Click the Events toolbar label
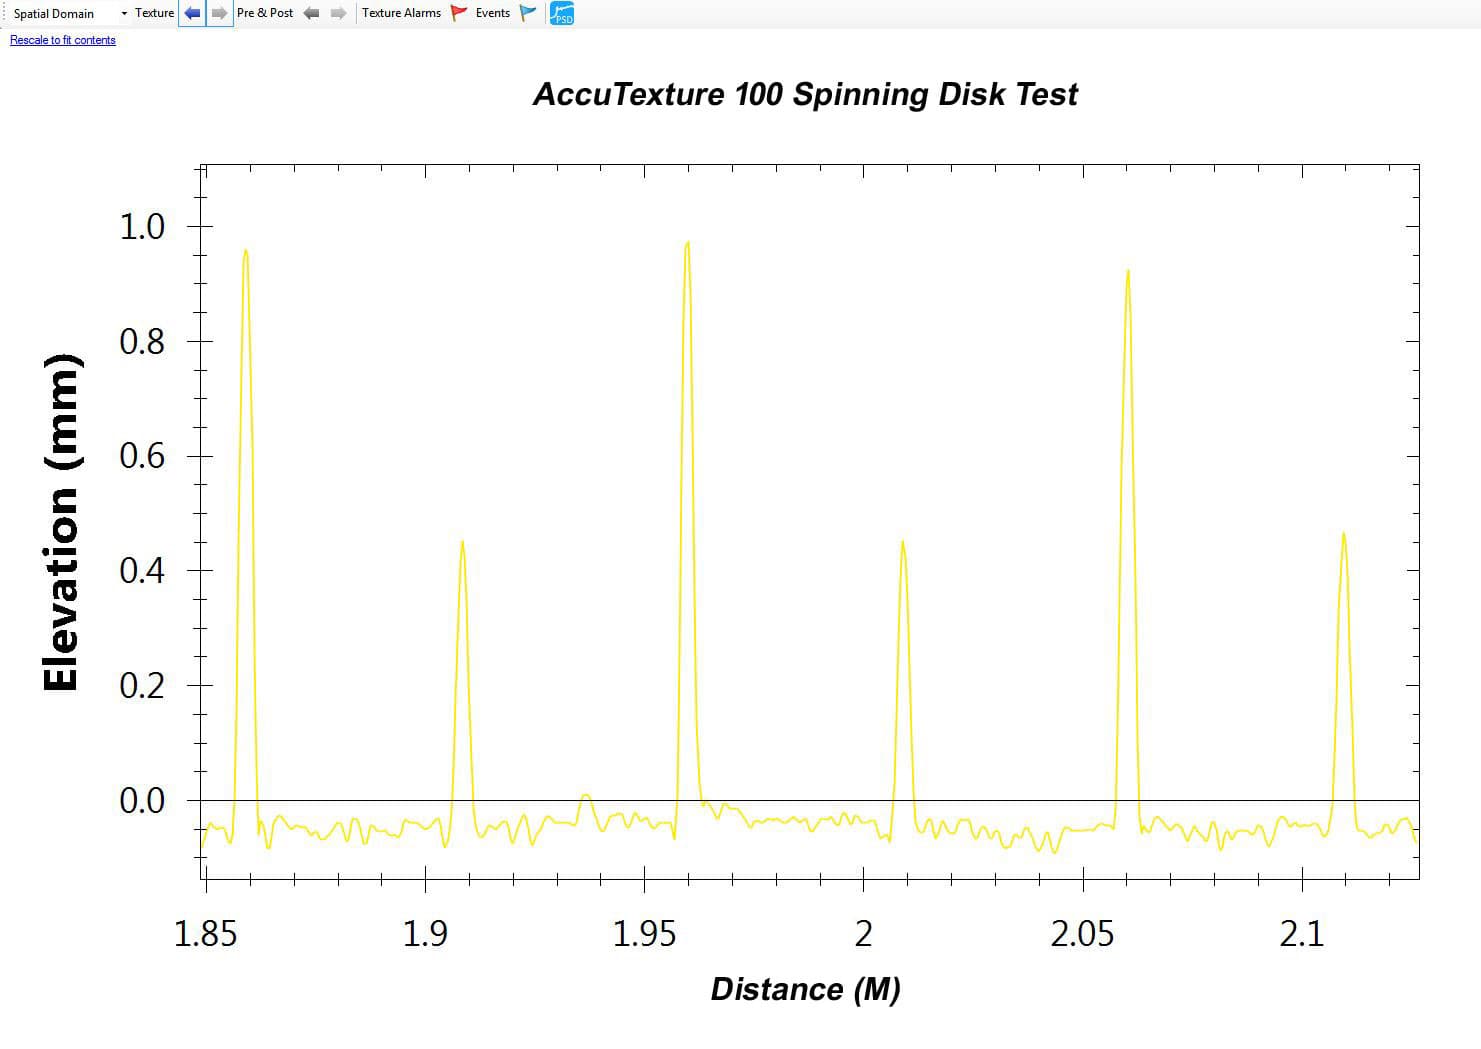This screenshot has height=1049, width=1481. click(492, 13)
